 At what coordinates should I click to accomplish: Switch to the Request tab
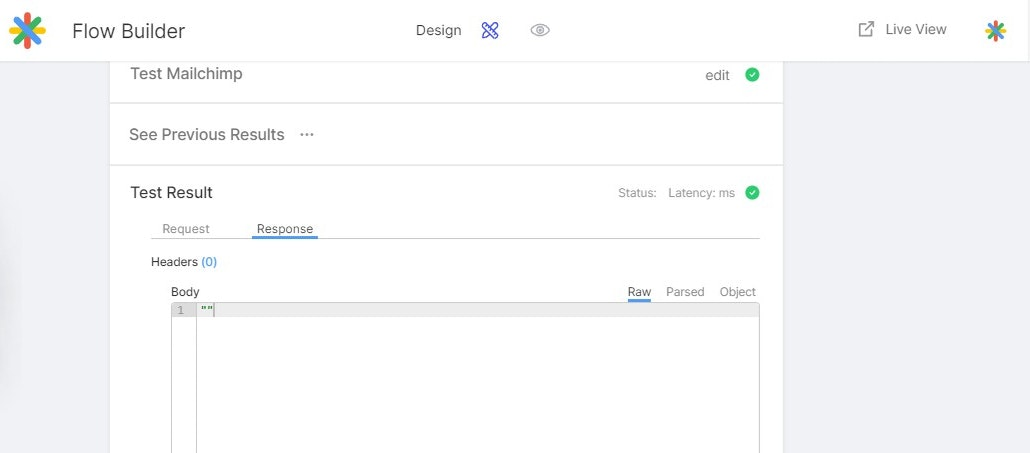click(186, 228)
